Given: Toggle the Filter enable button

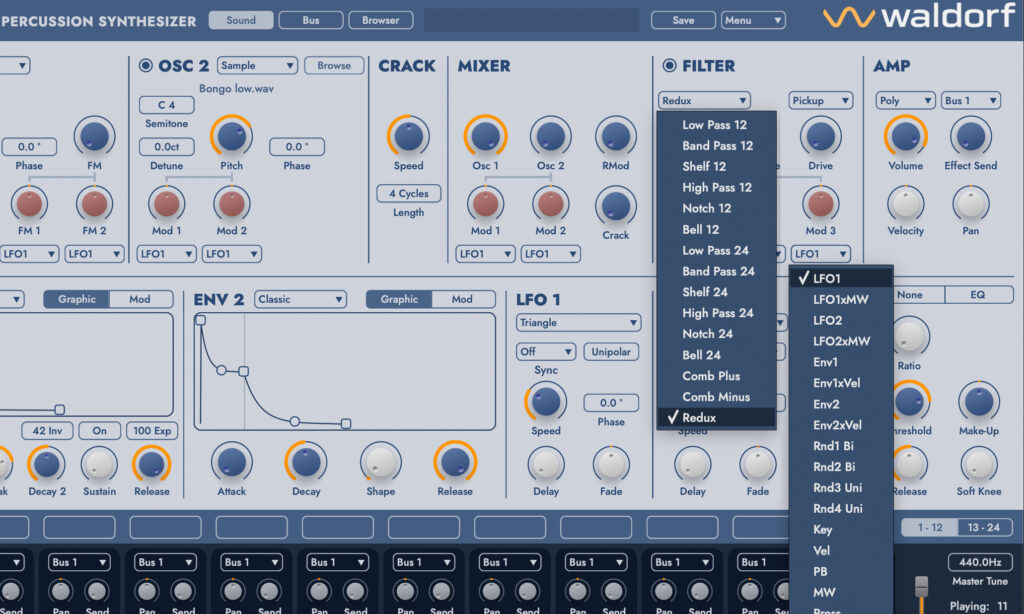Looking at the screenshot, I should pyautogui.click(x=669, y=66).
